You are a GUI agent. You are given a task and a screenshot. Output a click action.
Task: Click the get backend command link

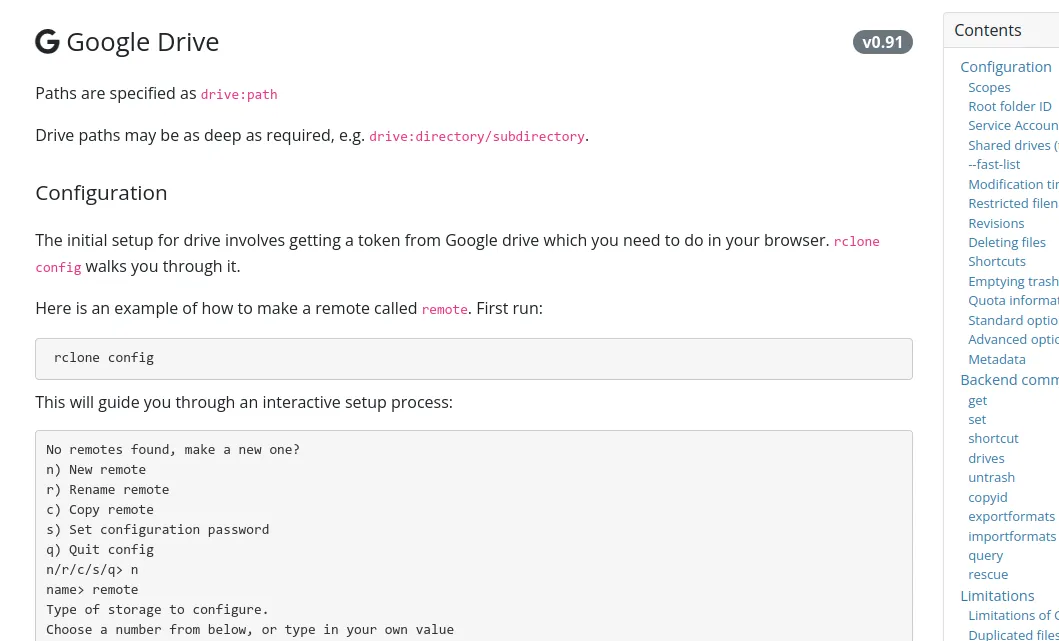point(977,400)
